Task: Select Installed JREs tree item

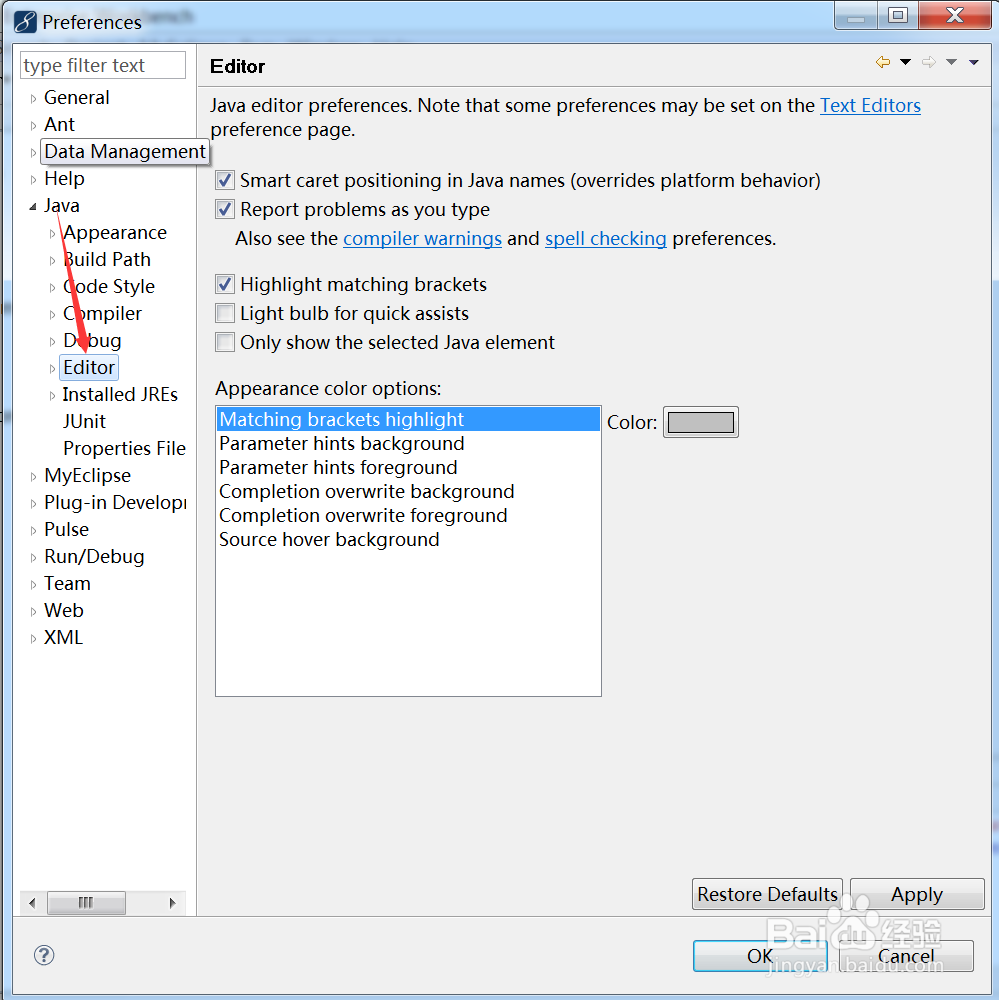Action: [120, 394]
